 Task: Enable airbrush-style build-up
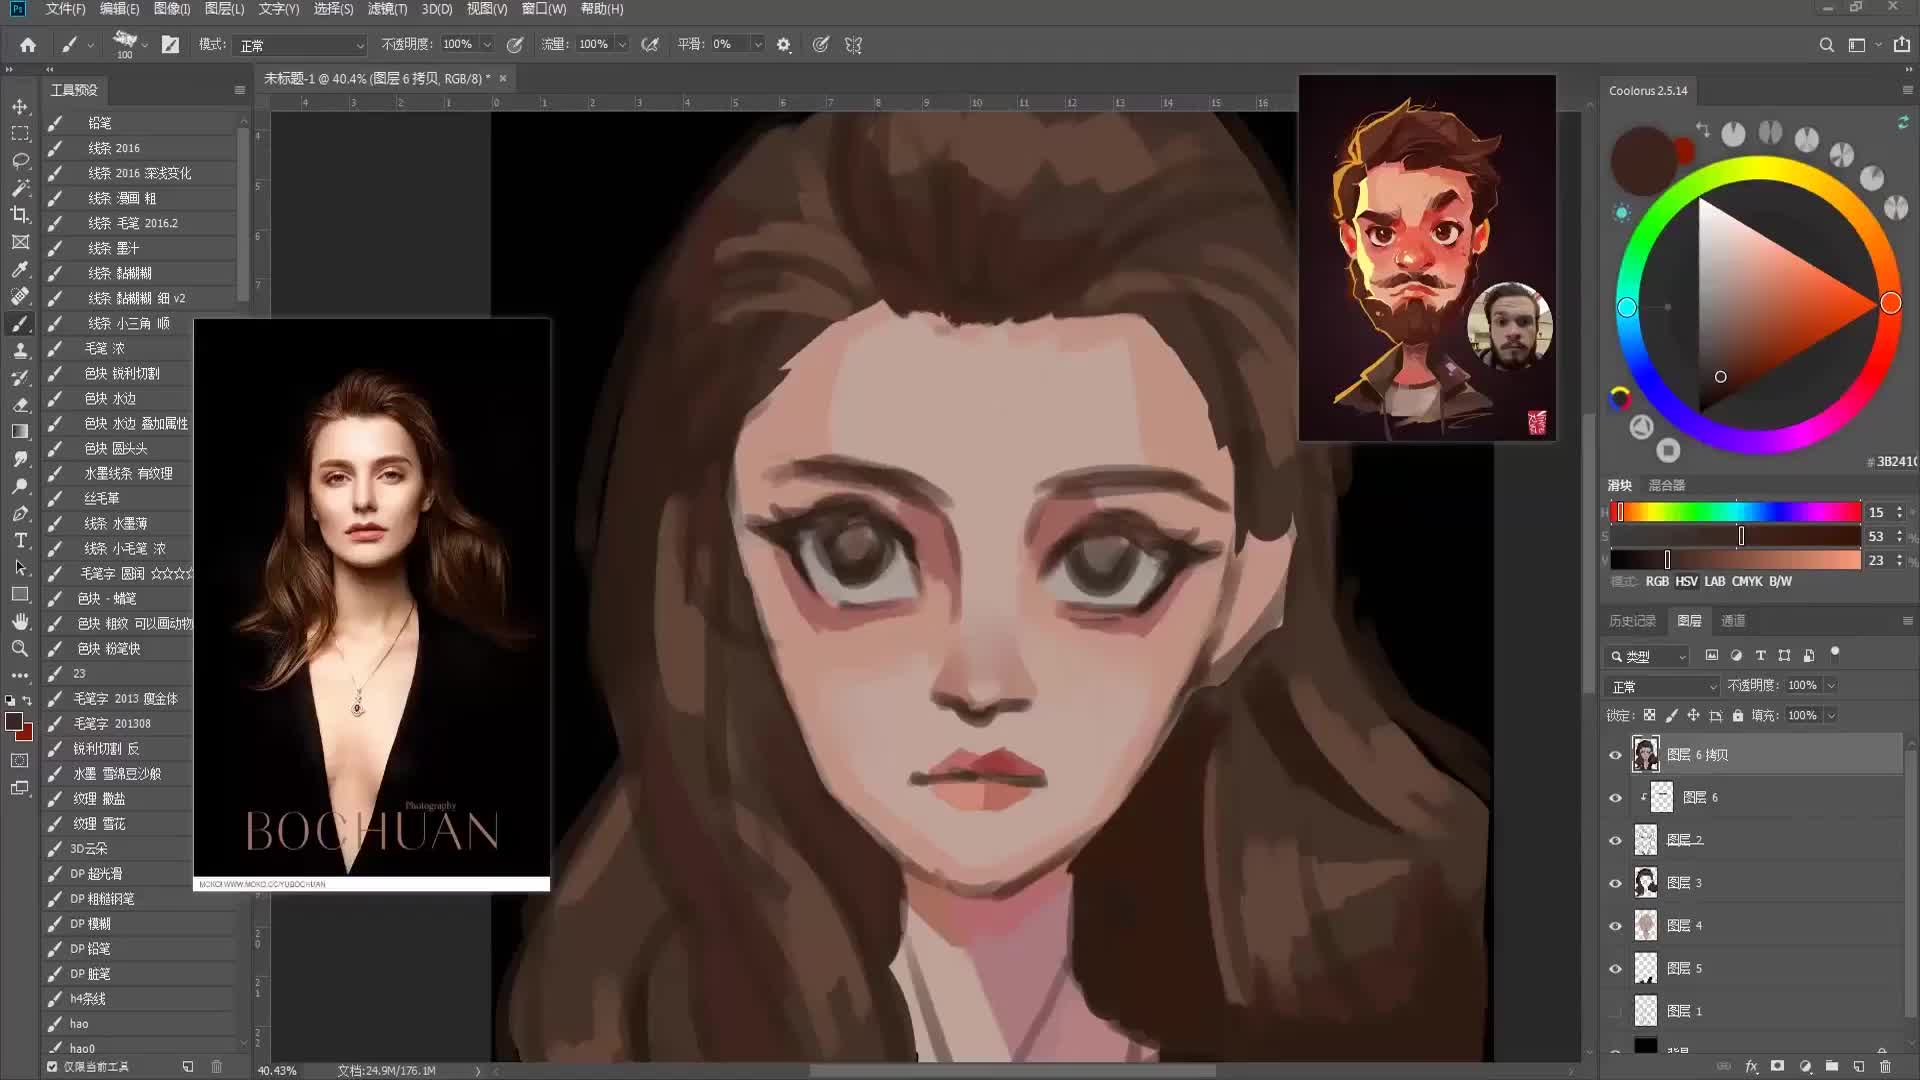[650, 44]
